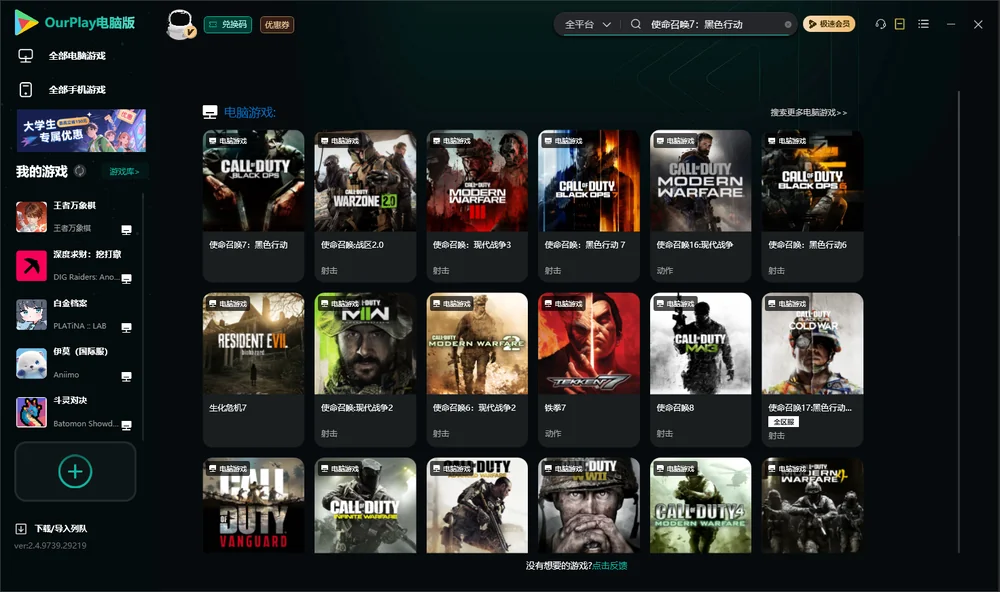Viewport: 1000px width, 592px height.
Task: Select the 使命召唤8 MW3 game card
Action: pos(700,369)
